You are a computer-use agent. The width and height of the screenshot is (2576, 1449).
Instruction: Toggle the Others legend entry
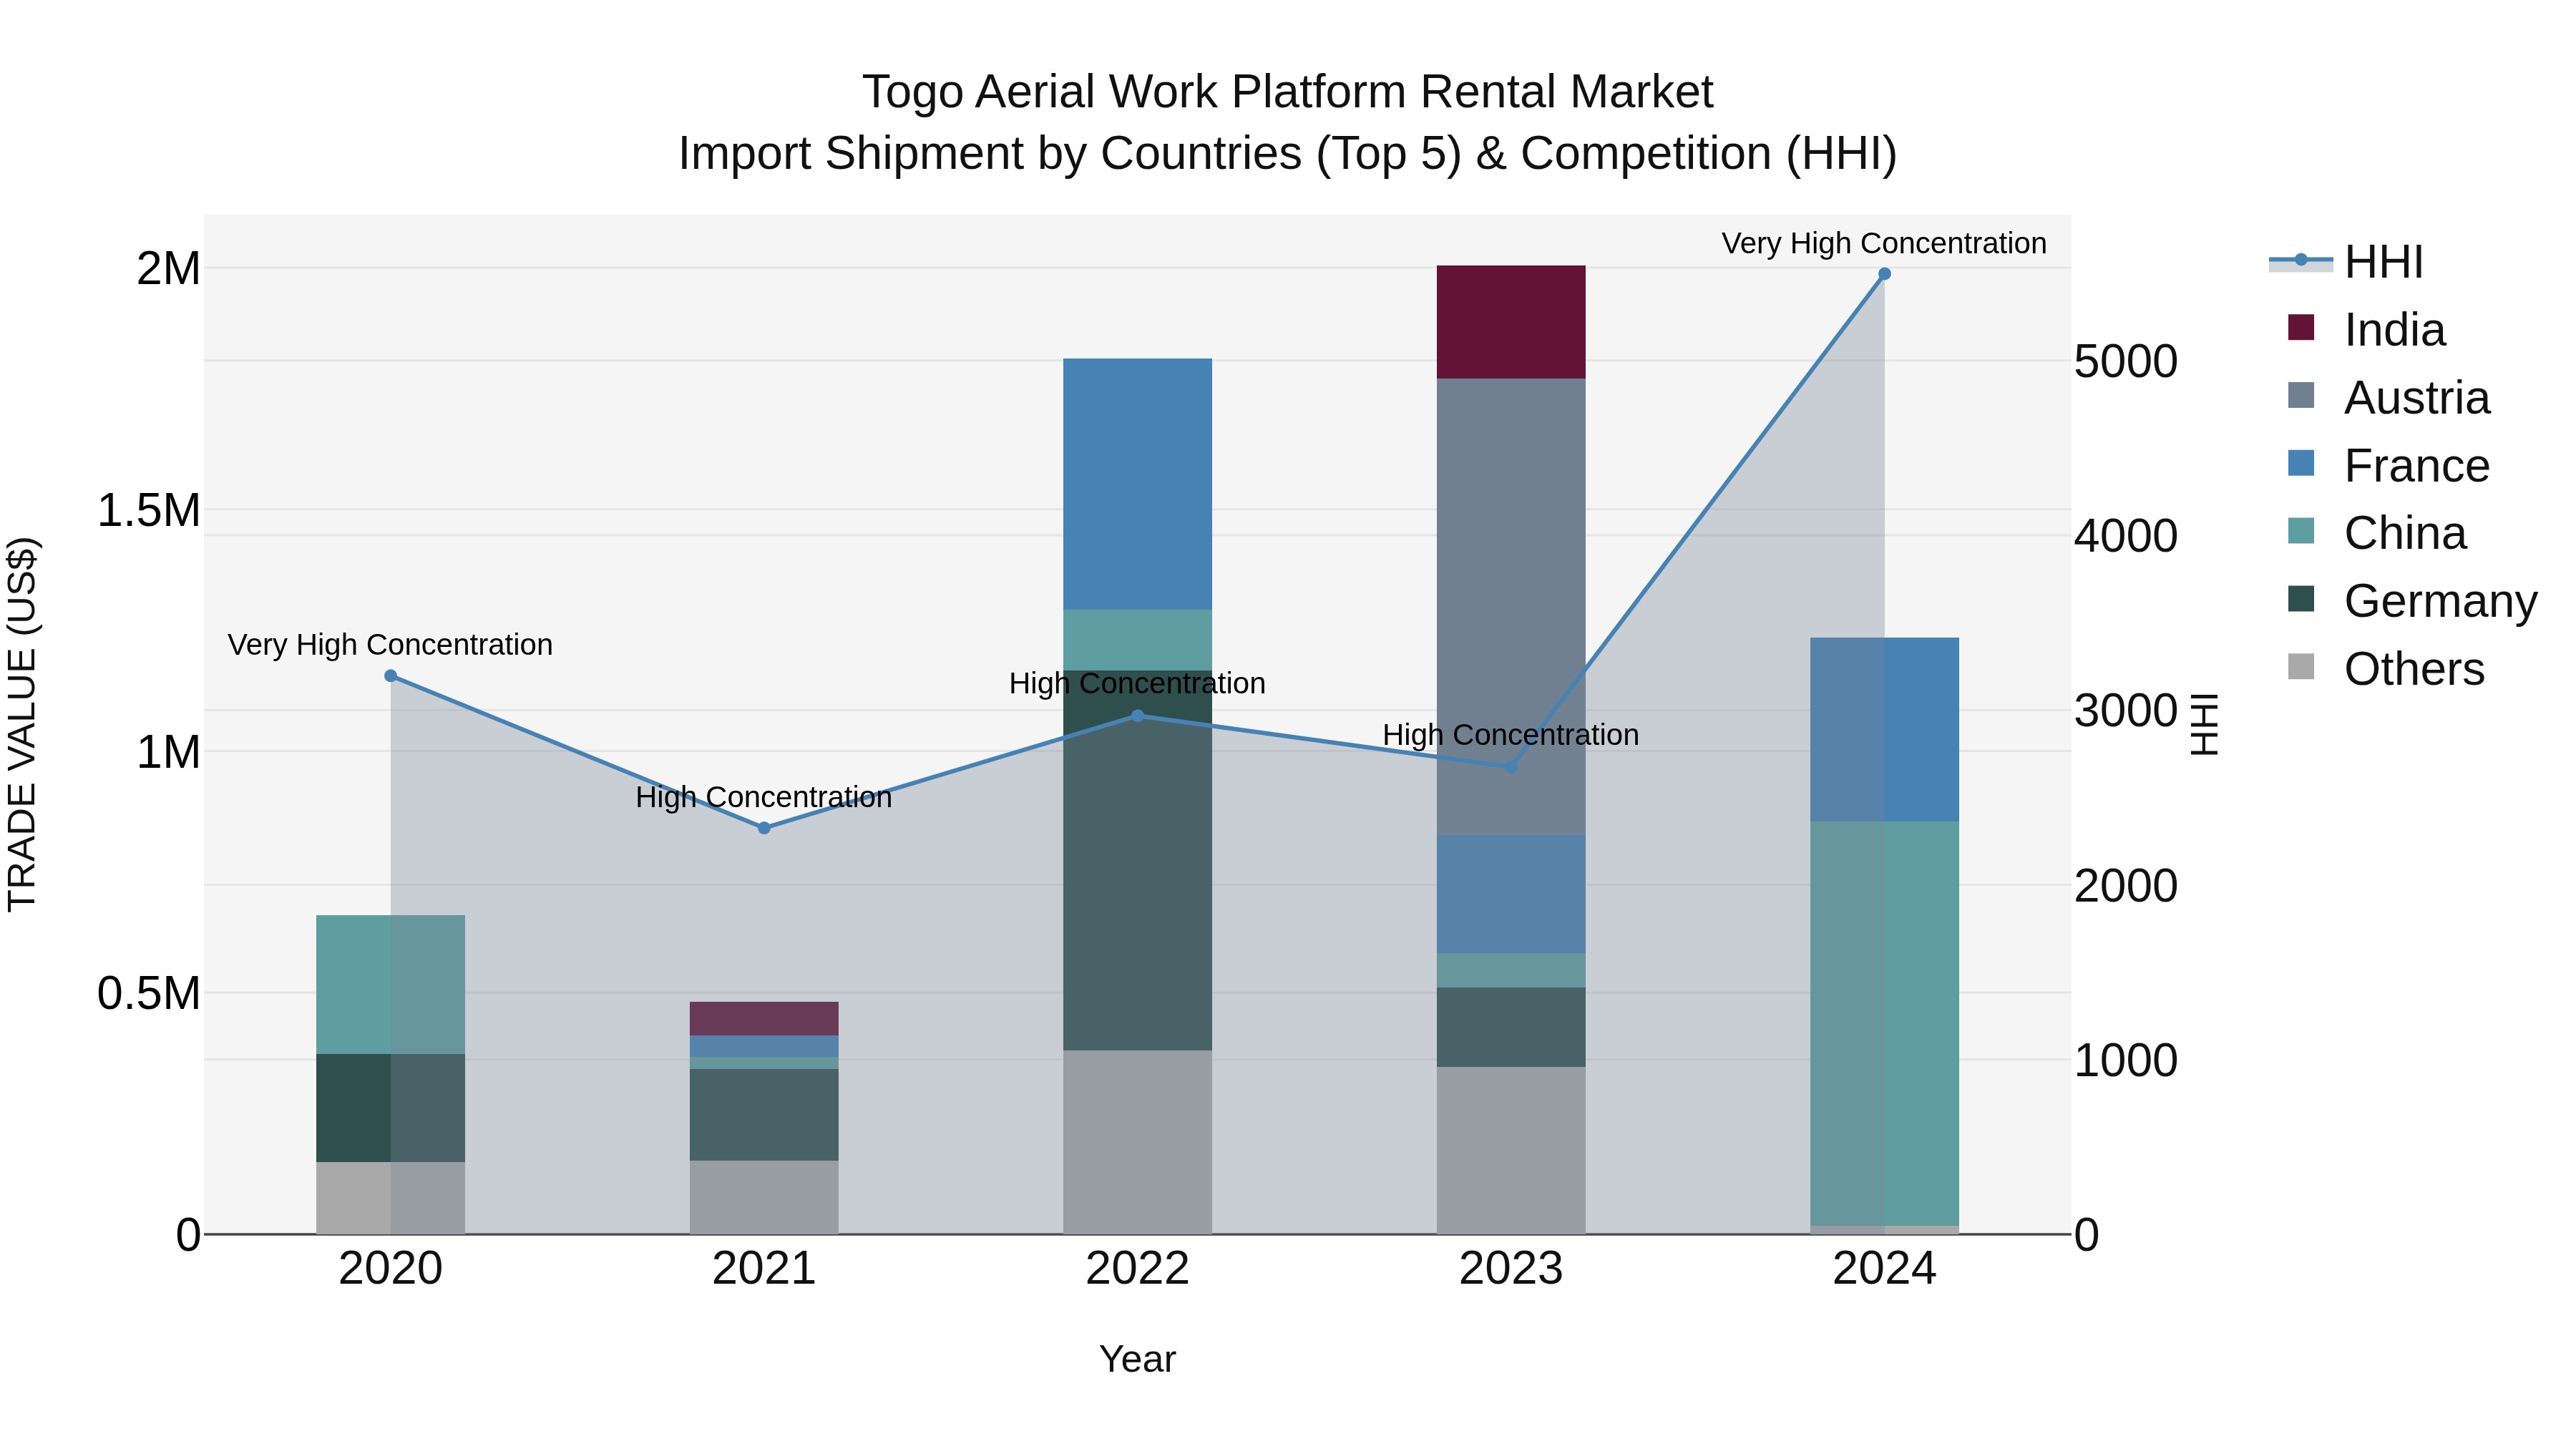pyautogui.click(x=2386, y=668)
